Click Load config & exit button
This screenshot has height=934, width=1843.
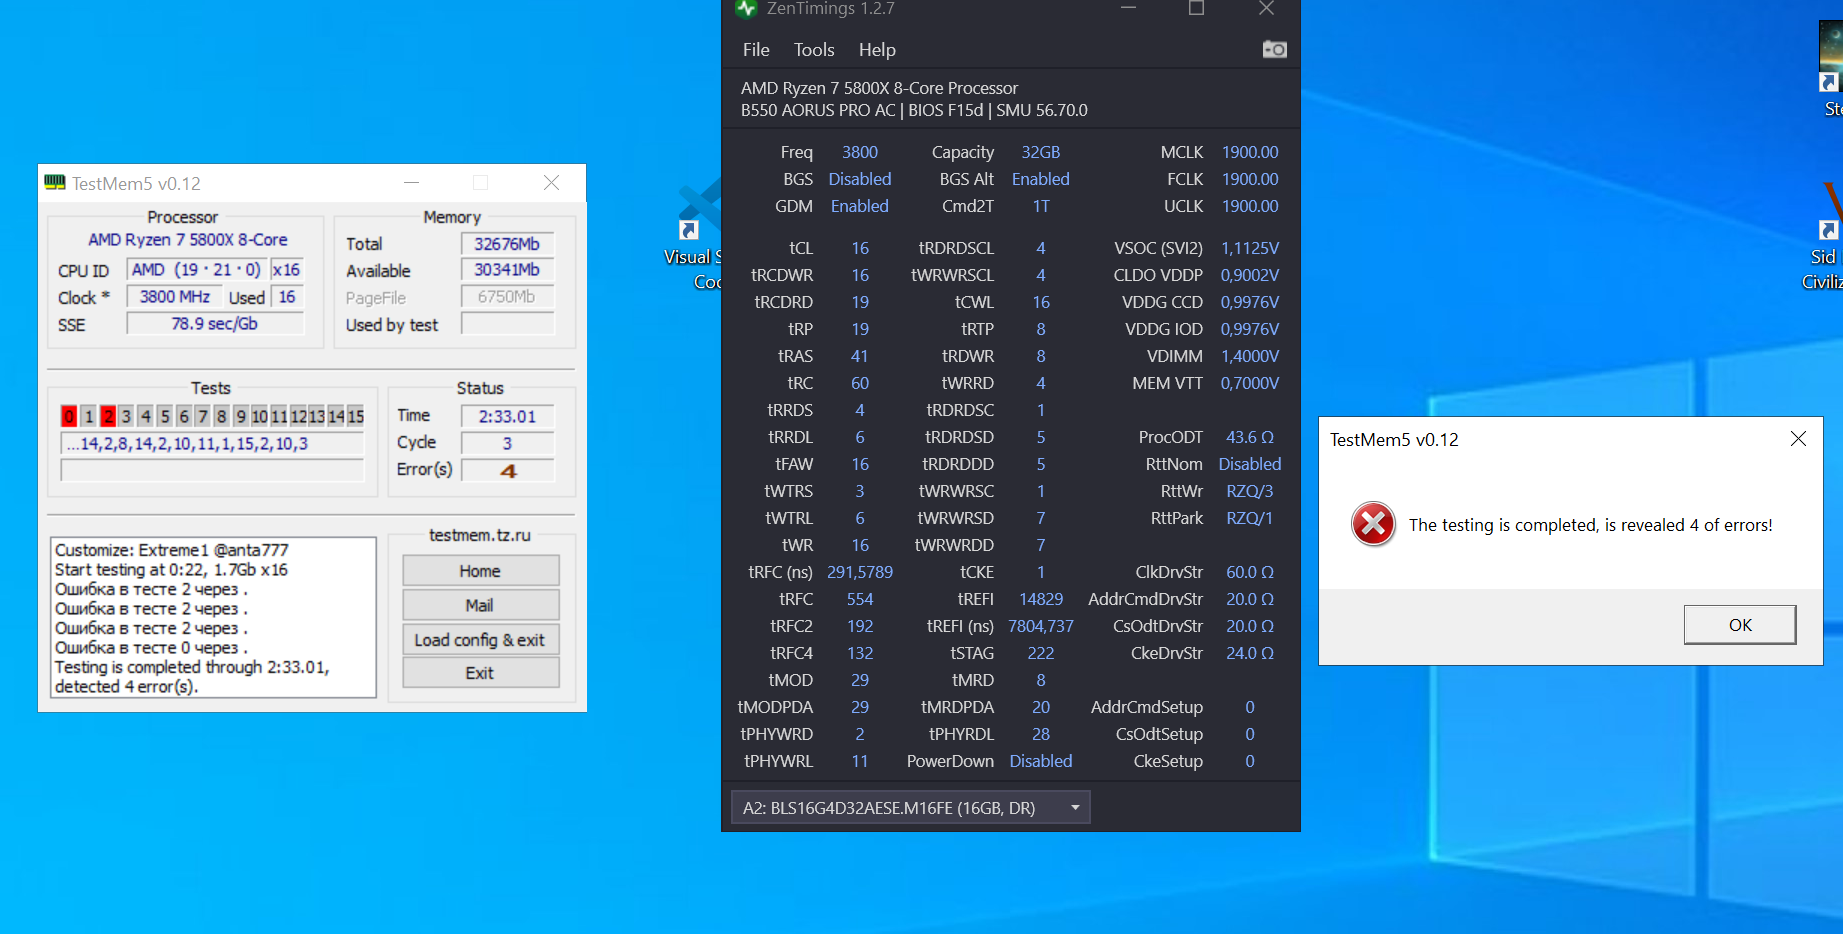[480, 640]
